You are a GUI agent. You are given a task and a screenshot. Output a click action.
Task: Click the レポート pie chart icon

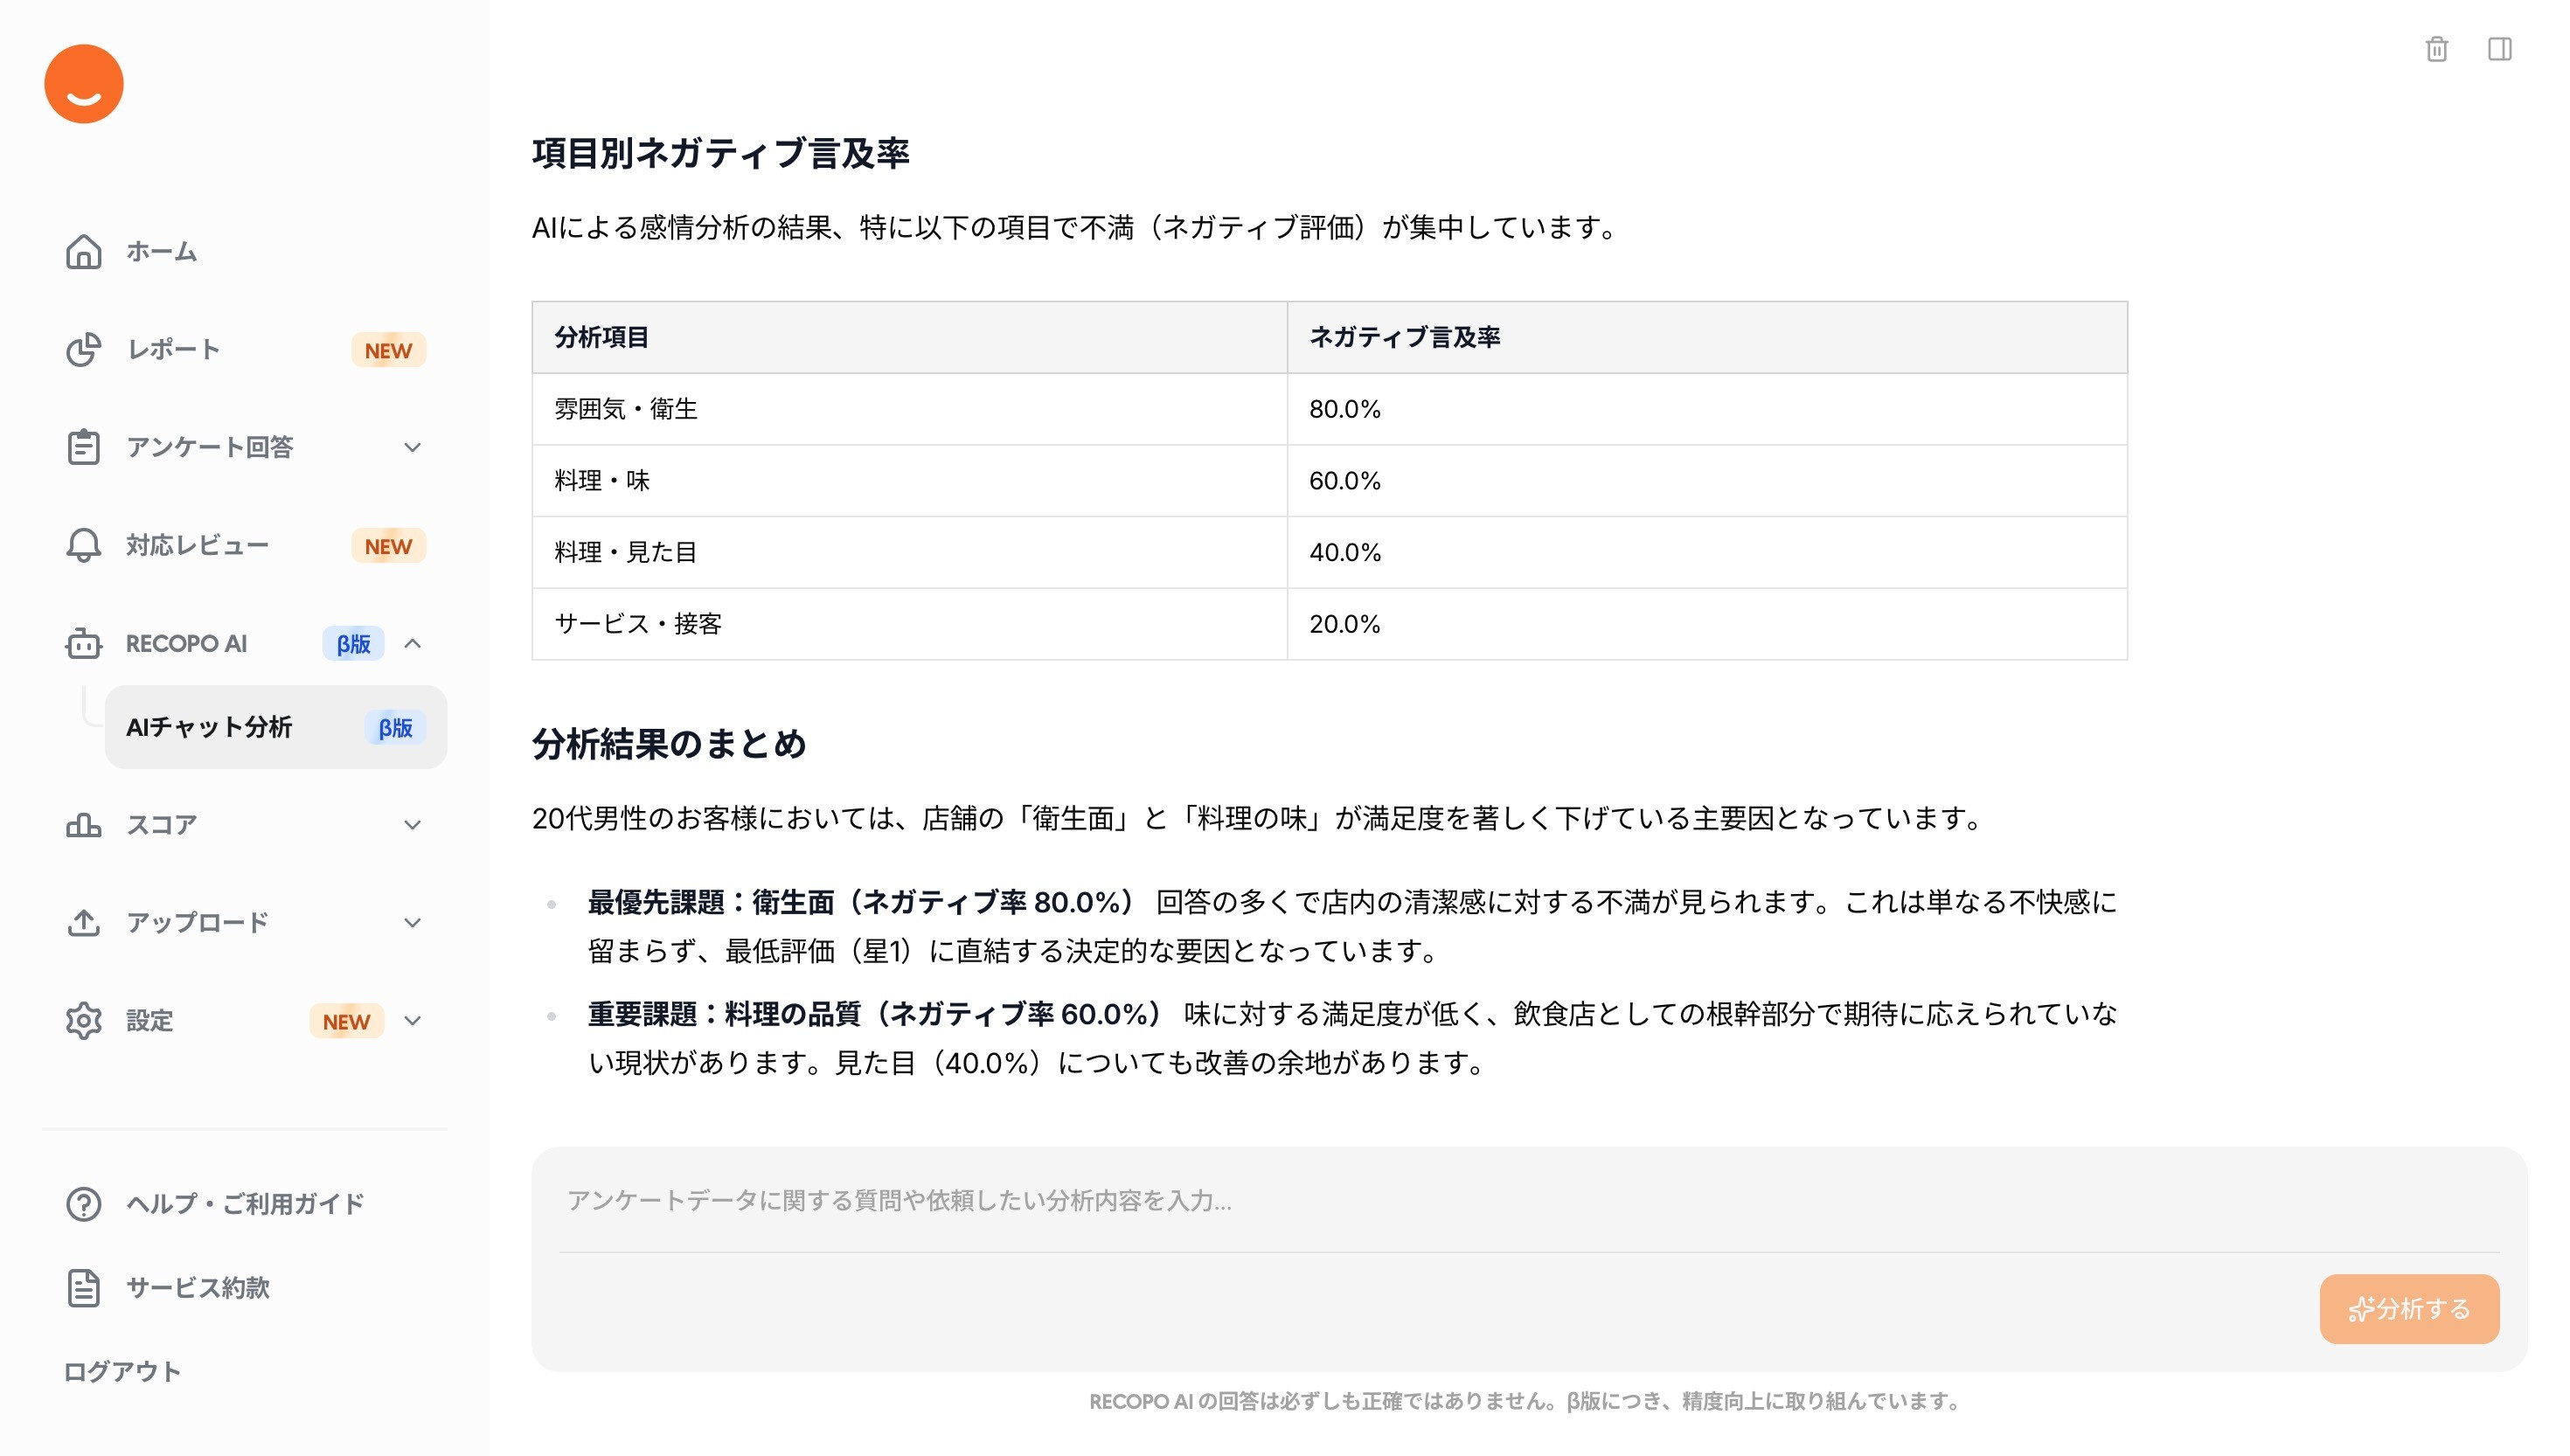point(84,349)
